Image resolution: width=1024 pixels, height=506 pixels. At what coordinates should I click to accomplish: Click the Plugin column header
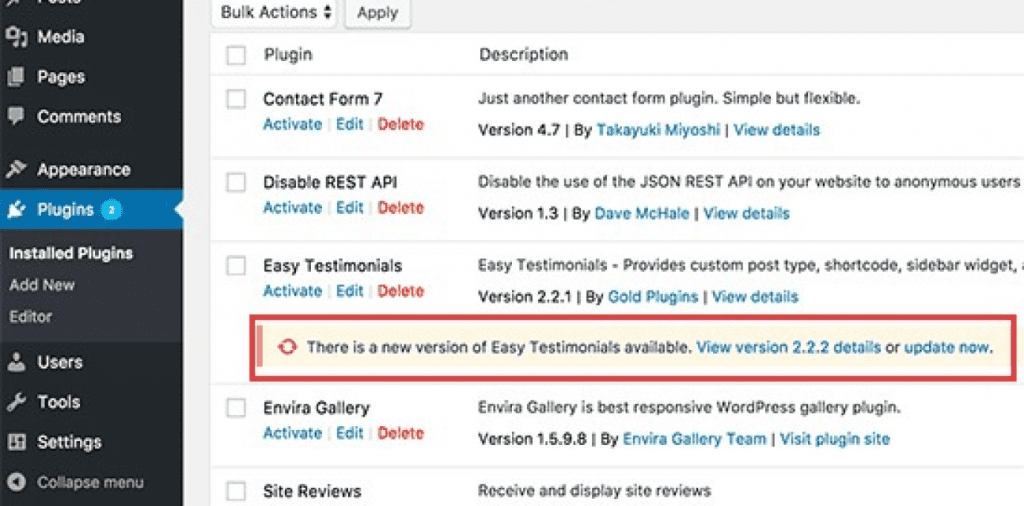(x=288, y=55)
